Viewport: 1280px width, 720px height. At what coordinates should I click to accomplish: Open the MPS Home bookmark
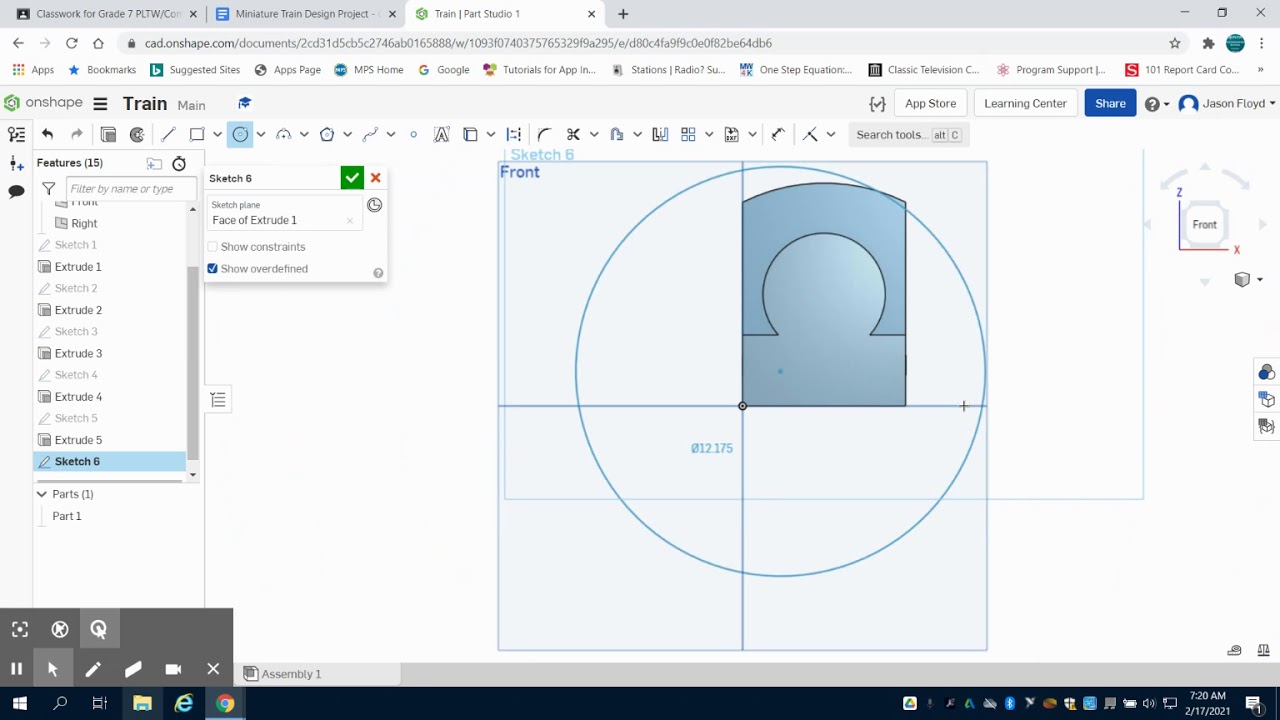coord(369,70)
